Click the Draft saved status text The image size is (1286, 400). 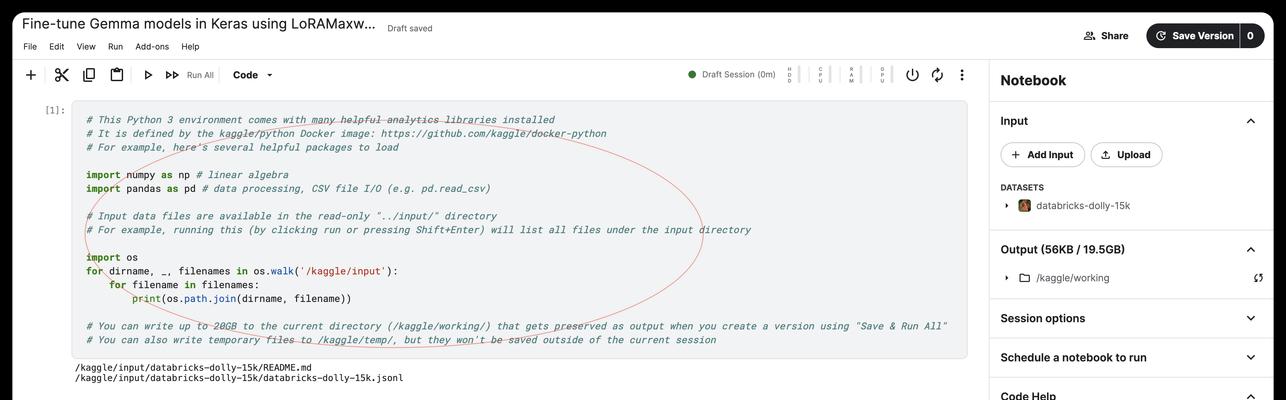pos(410,29)
